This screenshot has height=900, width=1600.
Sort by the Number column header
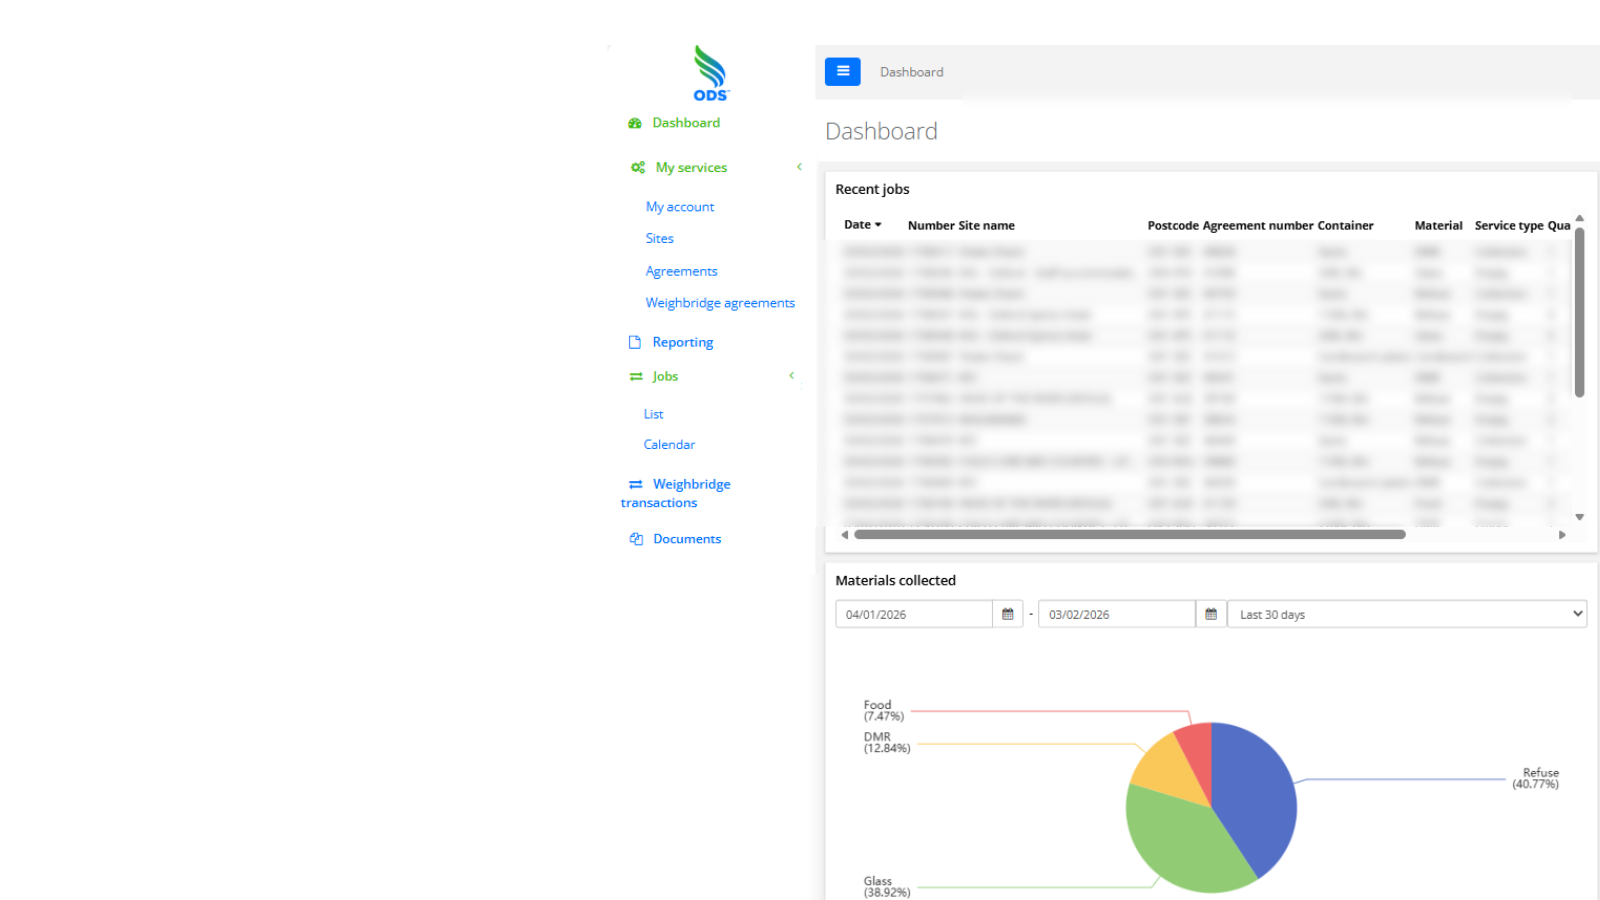click(931, 226)
